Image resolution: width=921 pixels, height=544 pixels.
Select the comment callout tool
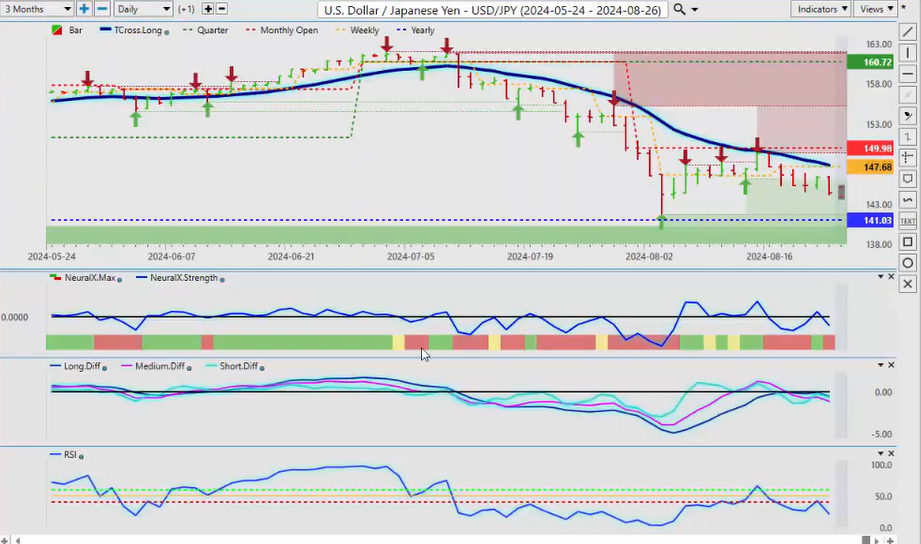coord(907,179)
